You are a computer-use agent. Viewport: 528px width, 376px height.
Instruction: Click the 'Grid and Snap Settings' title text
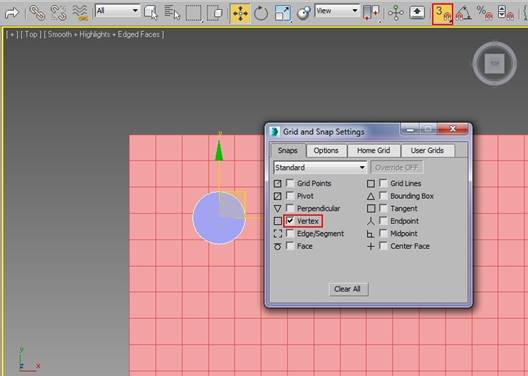pos(324,132)
